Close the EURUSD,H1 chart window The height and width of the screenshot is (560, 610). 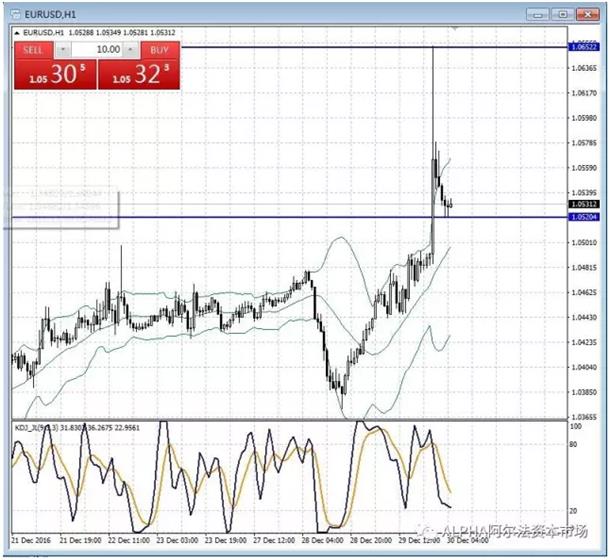(x=586, y=13)
